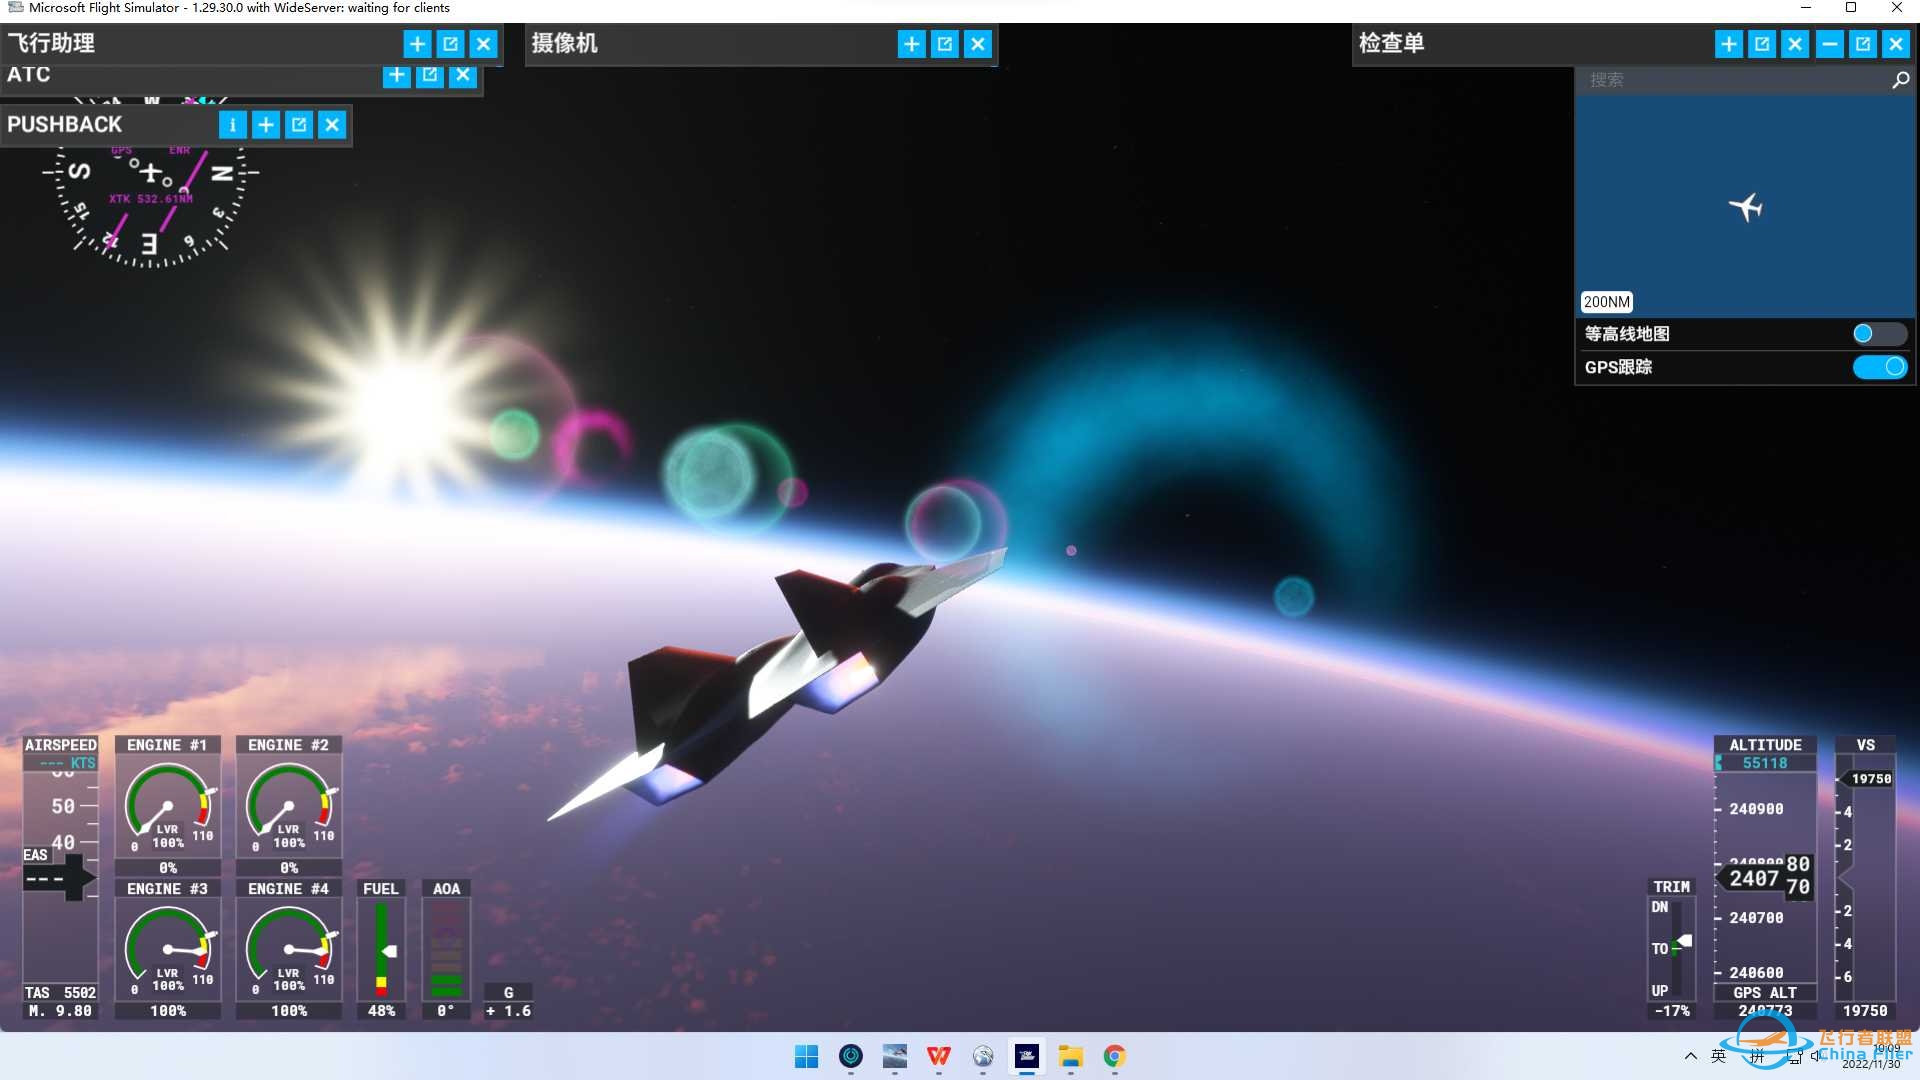Click the 搜索 input field

(1730, 80)
